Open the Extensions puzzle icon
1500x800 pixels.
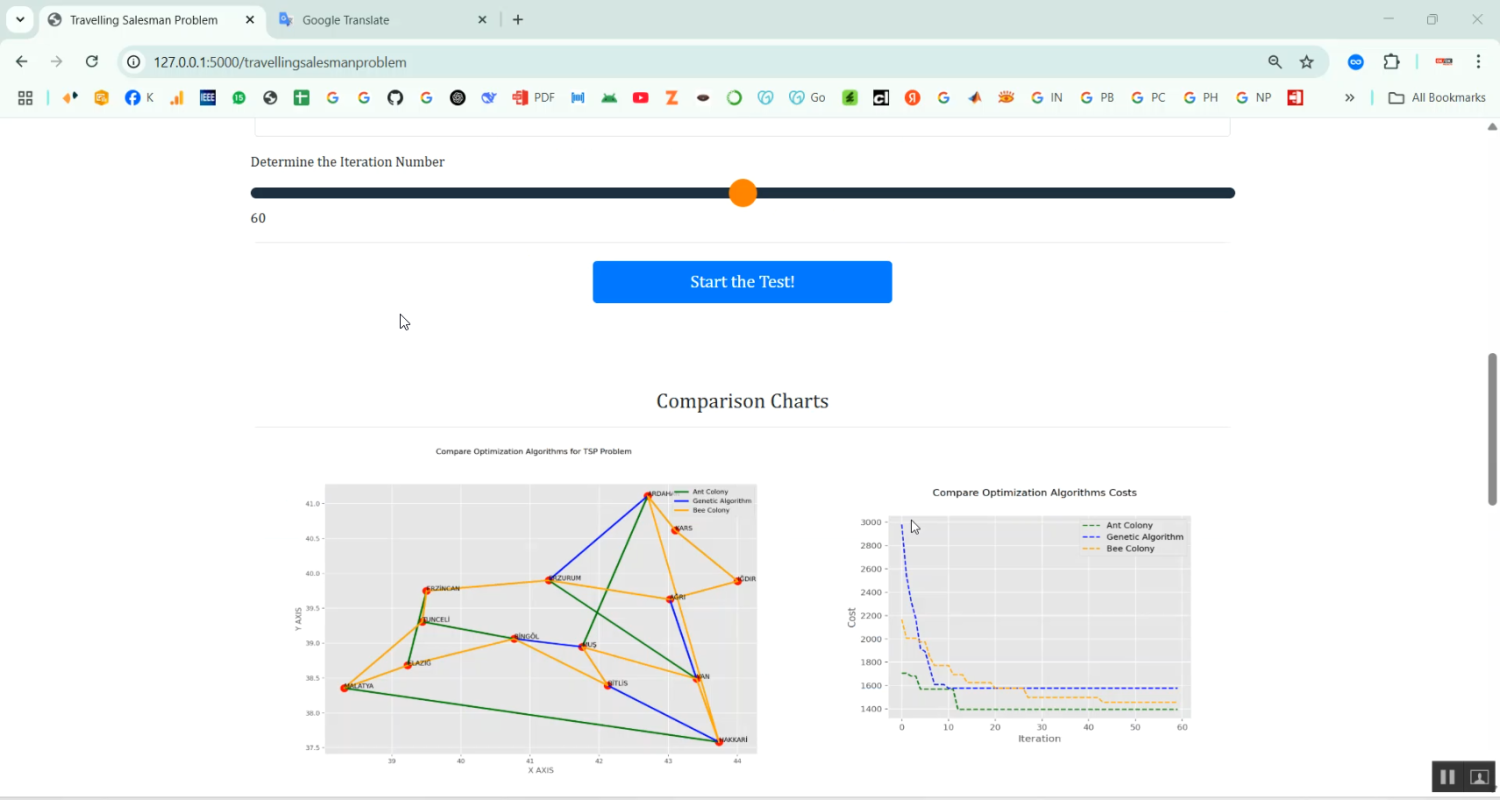(x=1391, y=62)
